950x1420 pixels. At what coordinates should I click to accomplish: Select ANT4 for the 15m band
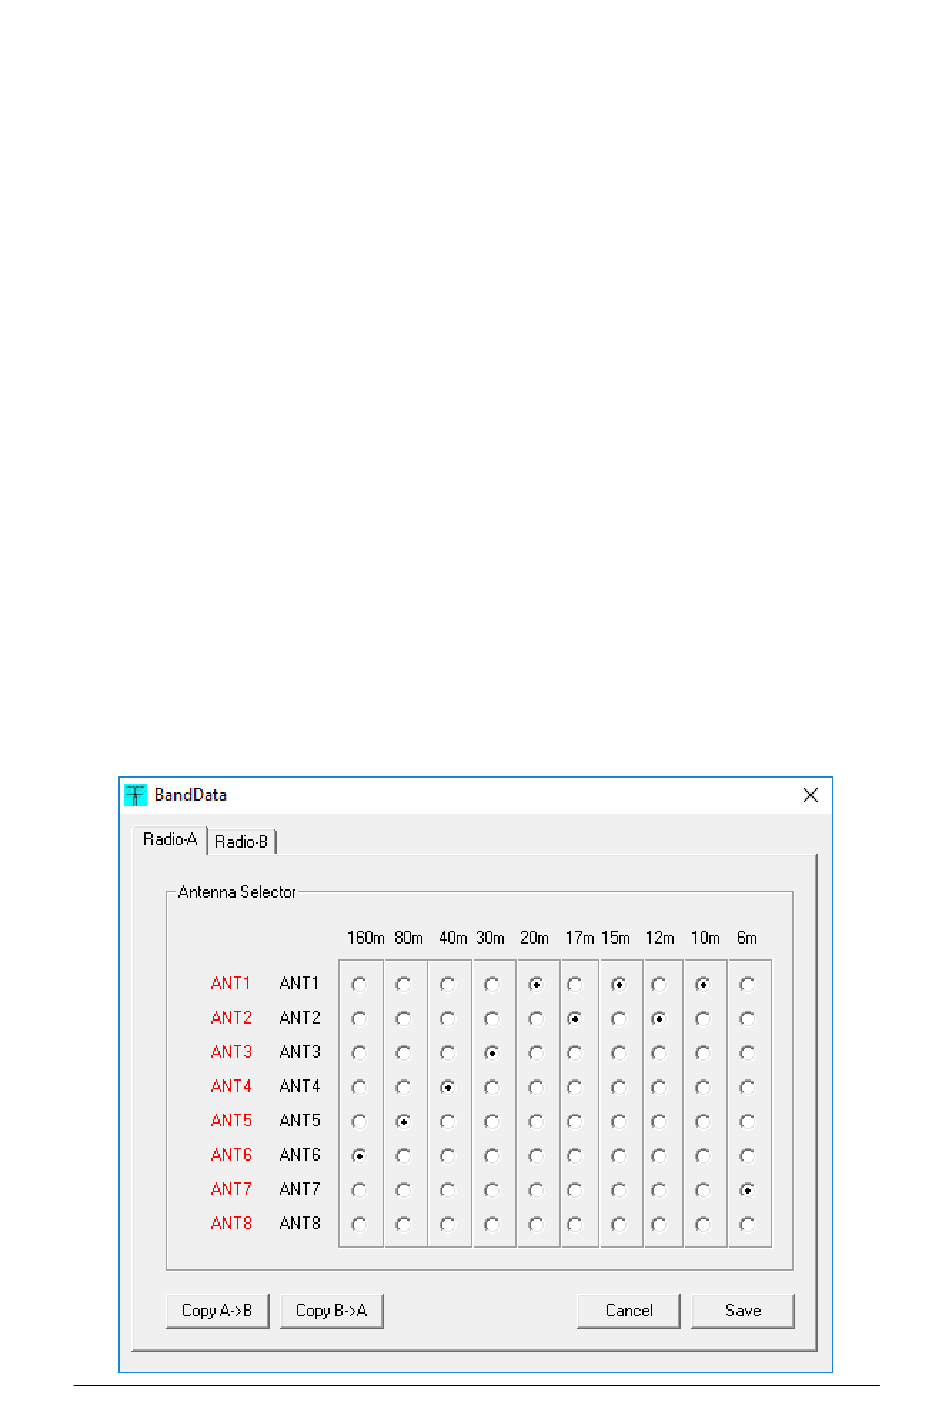[x=618, y=1087]
